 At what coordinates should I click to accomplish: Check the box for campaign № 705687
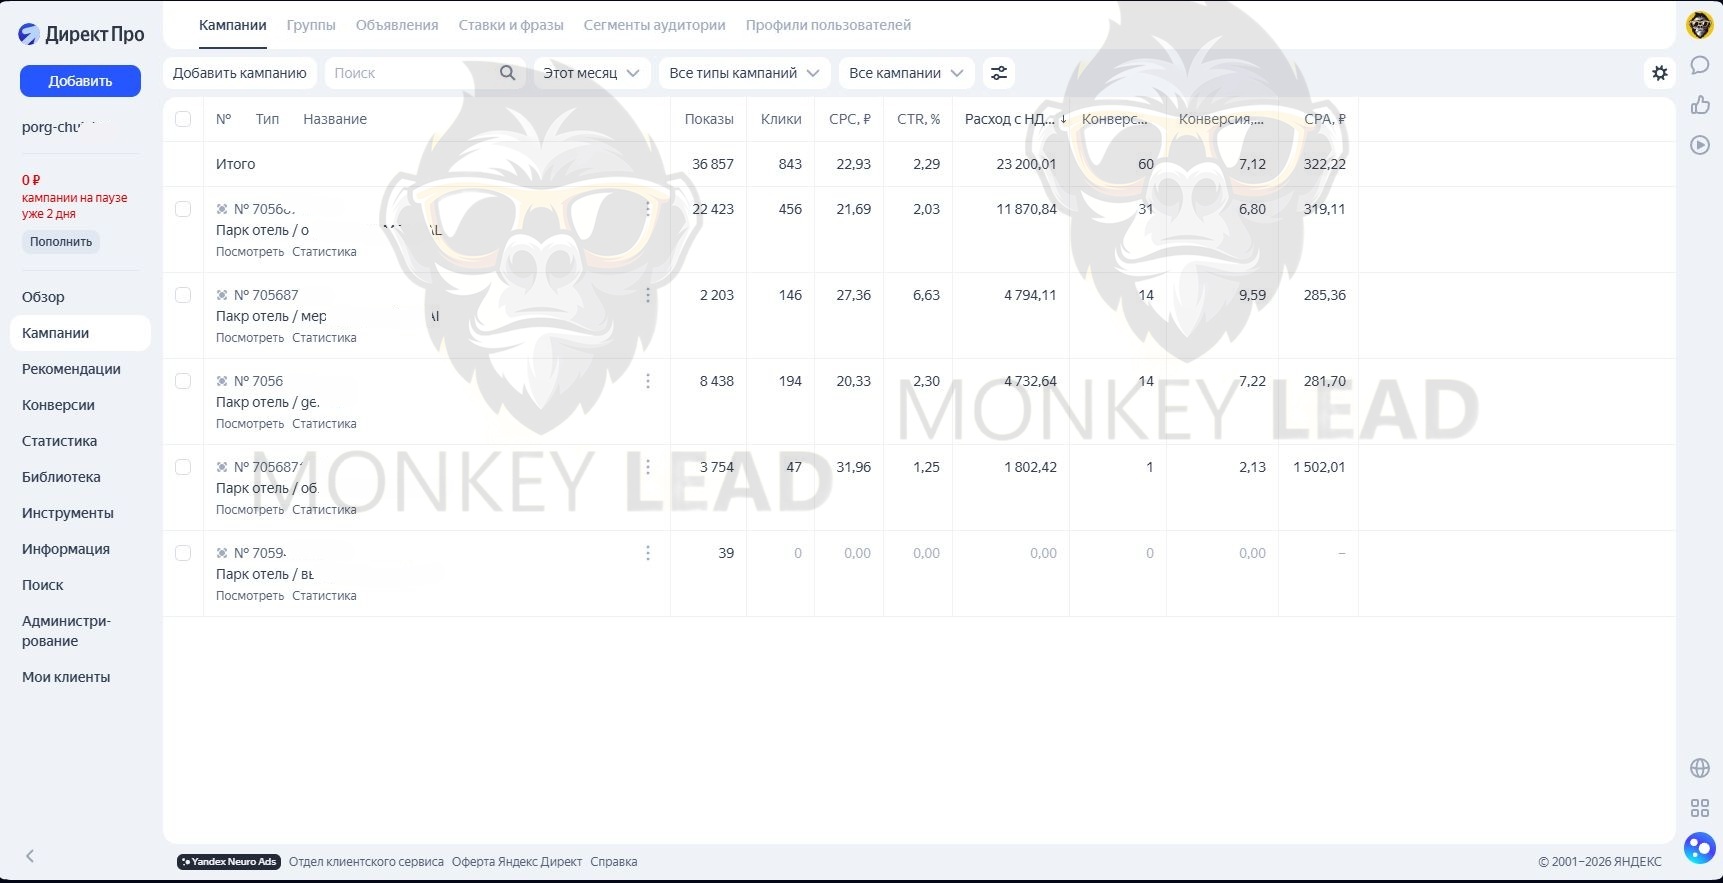183,295
